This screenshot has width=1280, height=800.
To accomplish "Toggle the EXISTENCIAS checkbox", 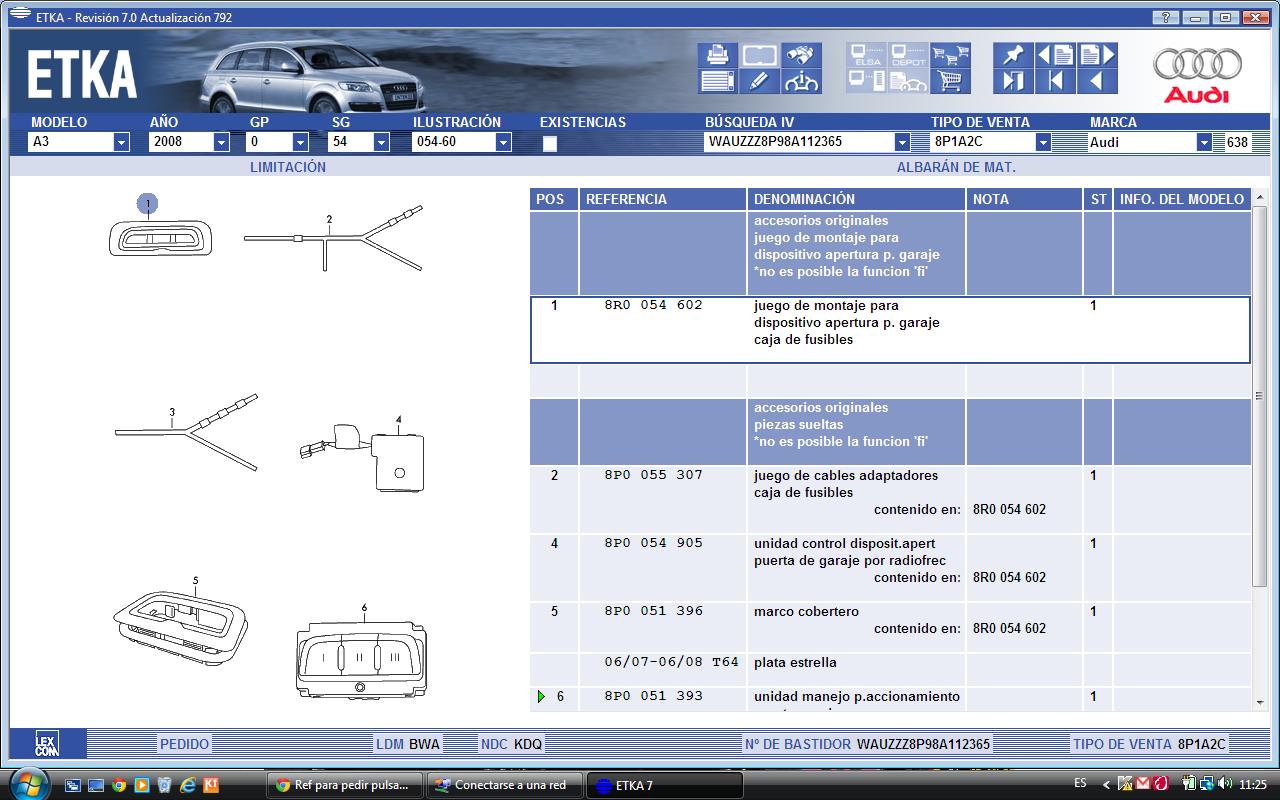I will [x=549, y=143].
